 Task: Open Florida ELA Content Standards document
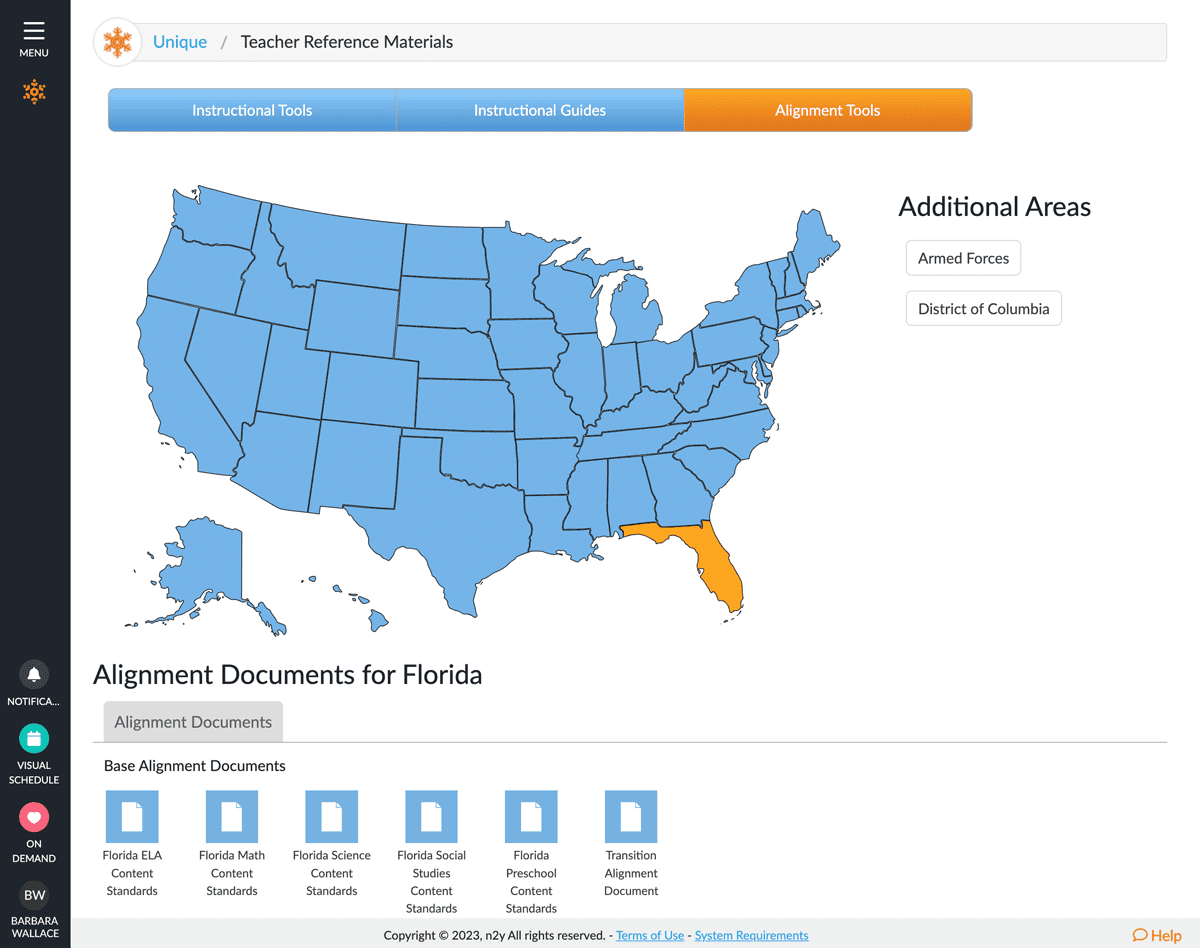coord(132,817)
